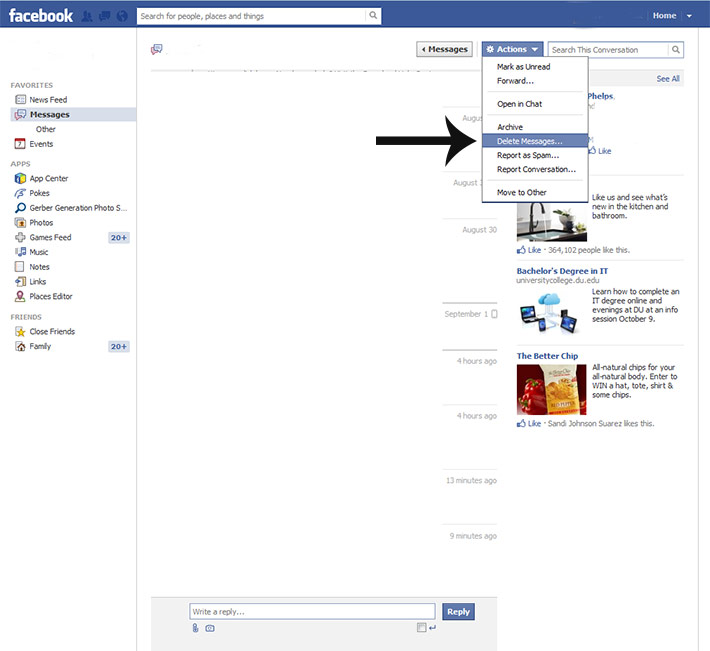Screen dimensions: 710x651
Task: Click the Games Feed icon
Action: click(x=20, y=237)
